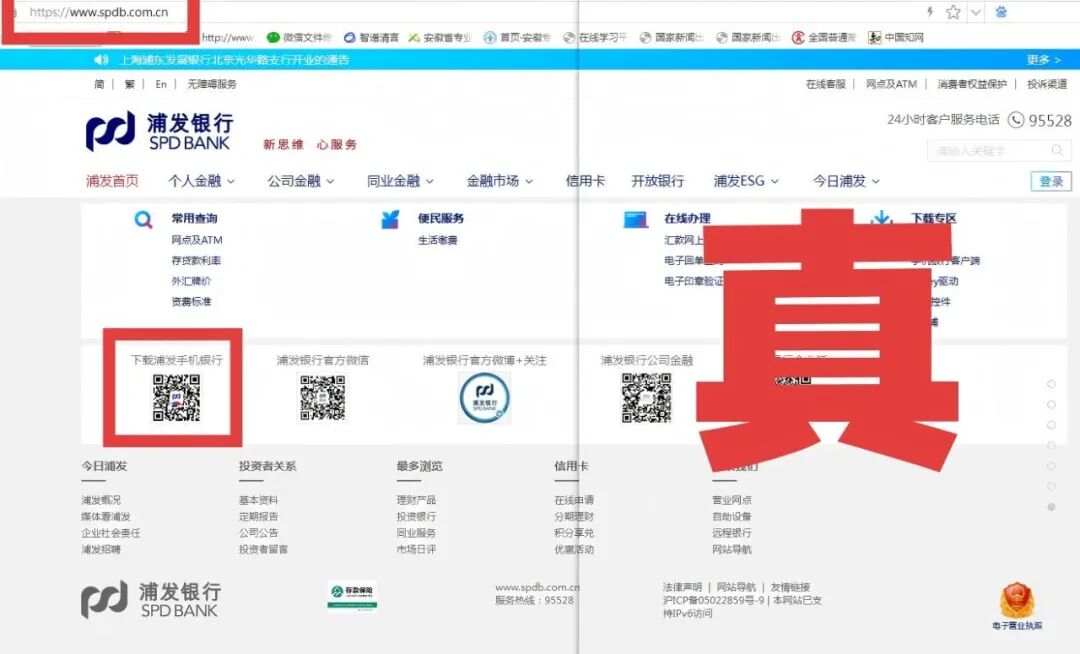Click the 浦发银行 SPD BANK logo

click(x=160, y=132)
